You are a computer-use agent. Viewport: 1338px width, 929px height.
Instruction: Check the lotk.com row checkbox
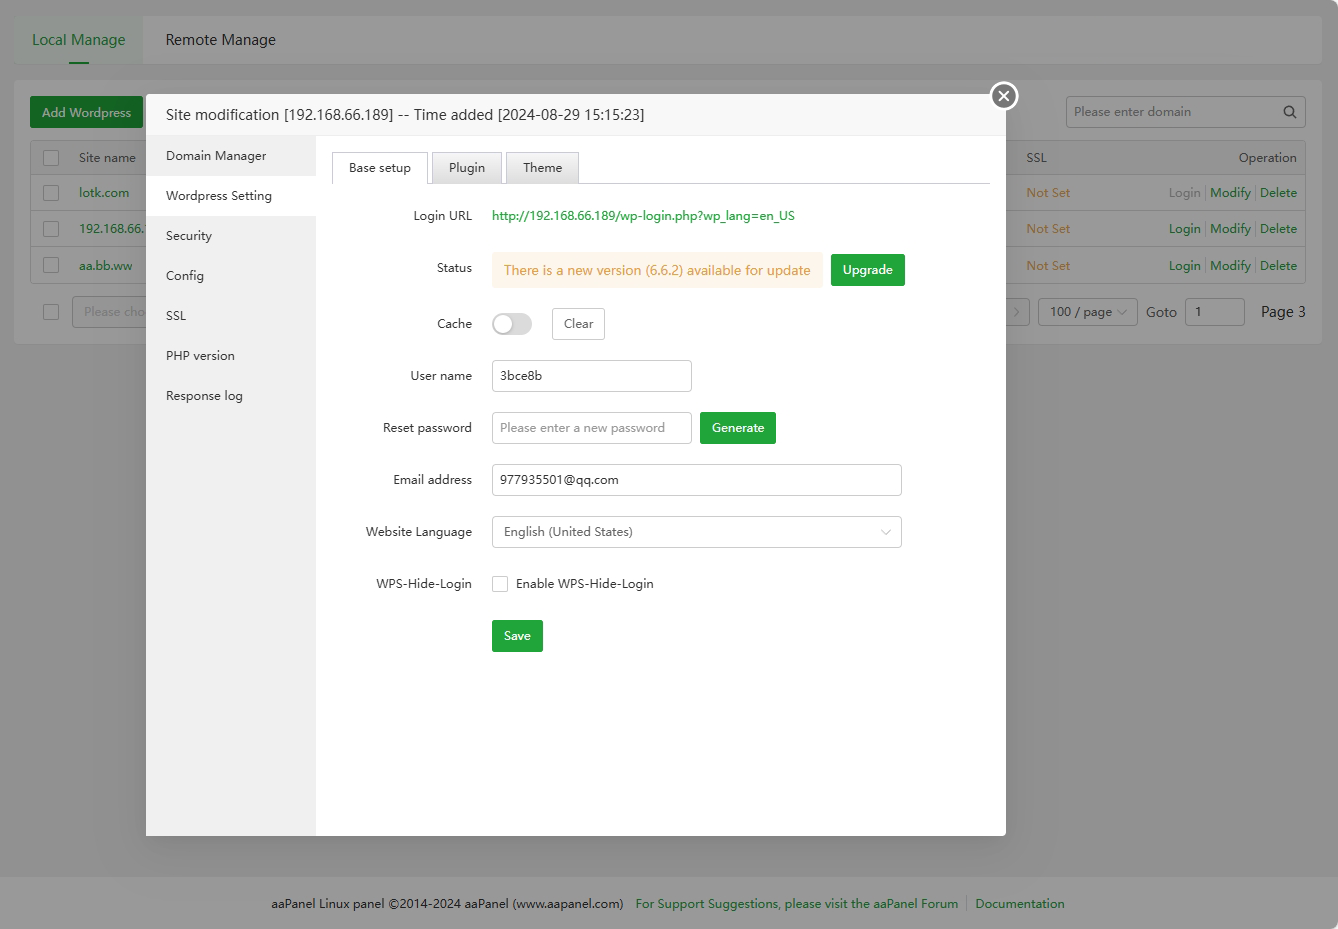[51, 193]
